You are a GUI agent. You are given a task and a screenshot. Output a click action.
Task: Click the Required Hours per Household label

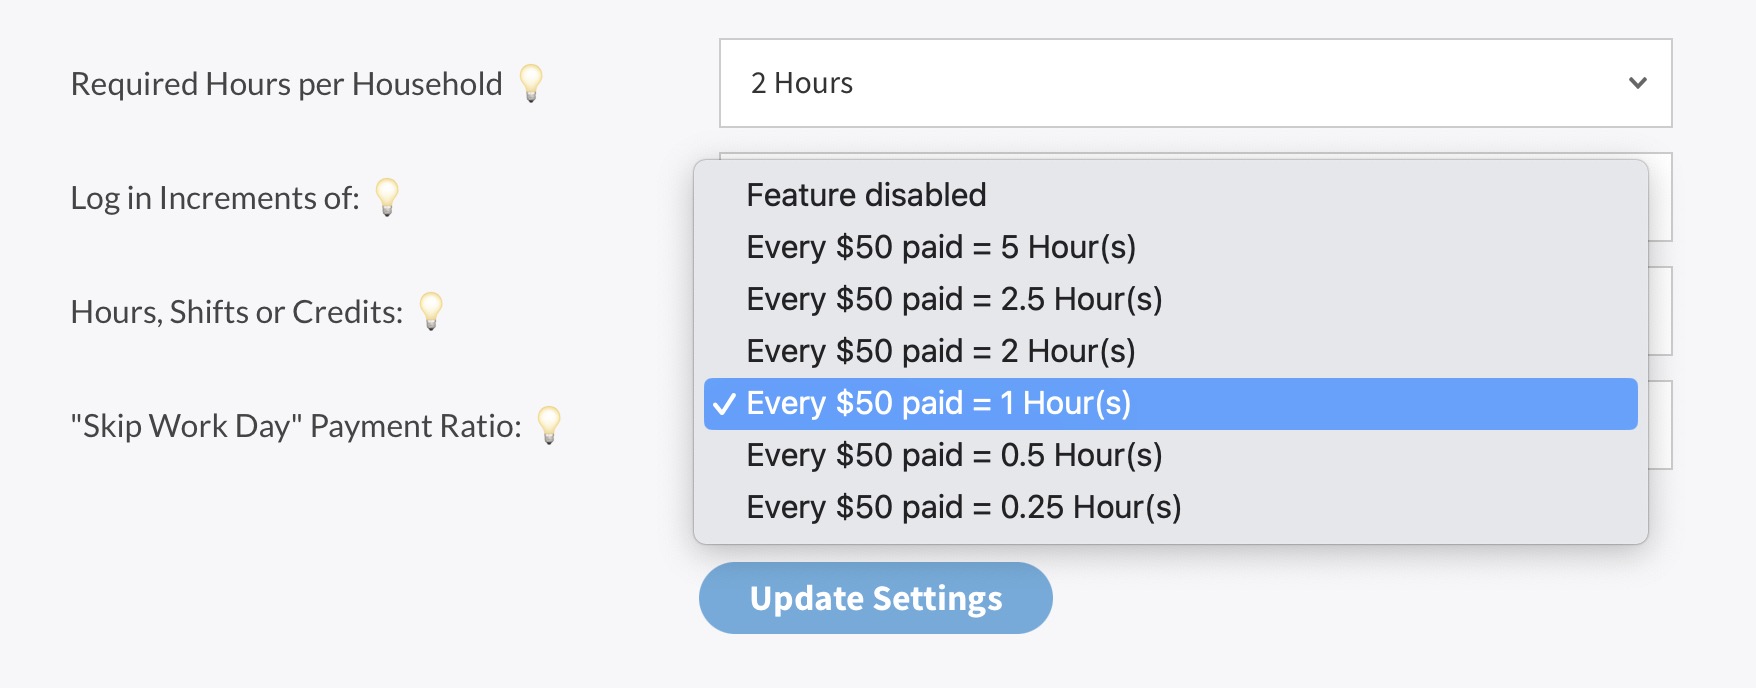point(286,84)
